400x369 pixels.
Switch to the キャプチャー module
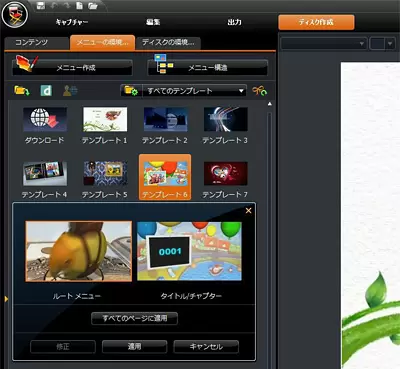72,22
